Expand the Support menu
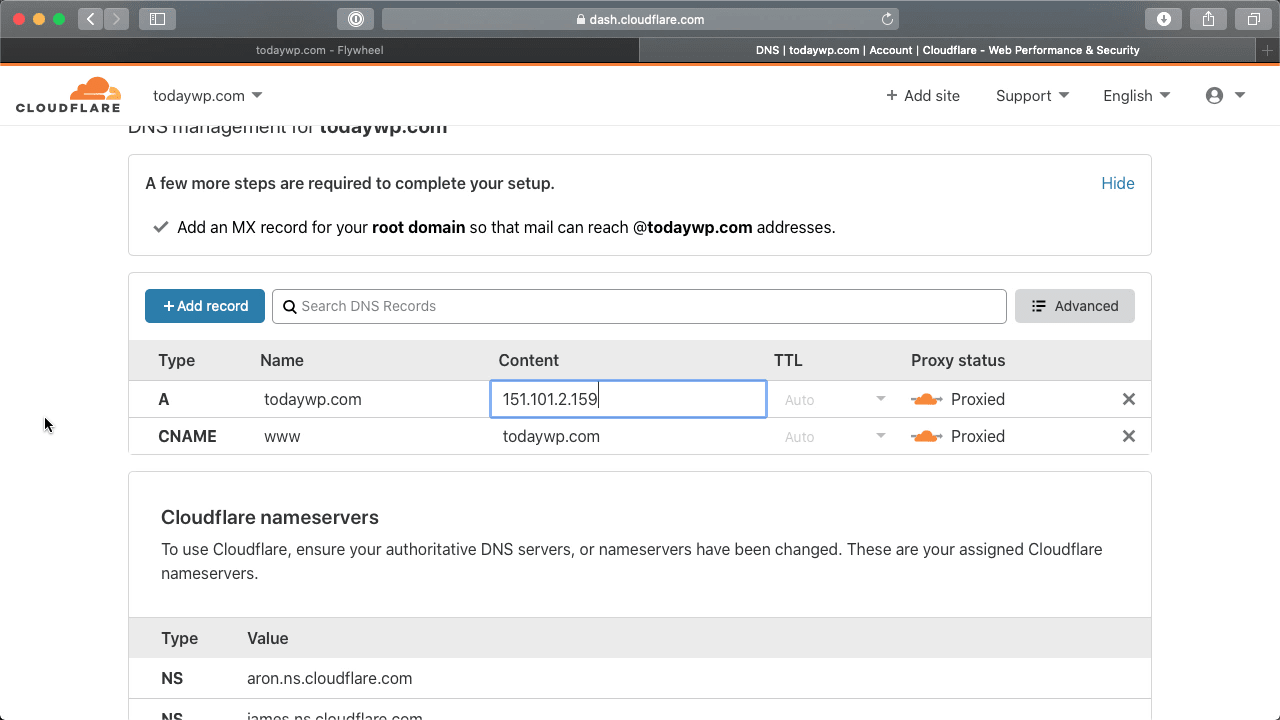The image size is (1280, 720). point(1032,96)
